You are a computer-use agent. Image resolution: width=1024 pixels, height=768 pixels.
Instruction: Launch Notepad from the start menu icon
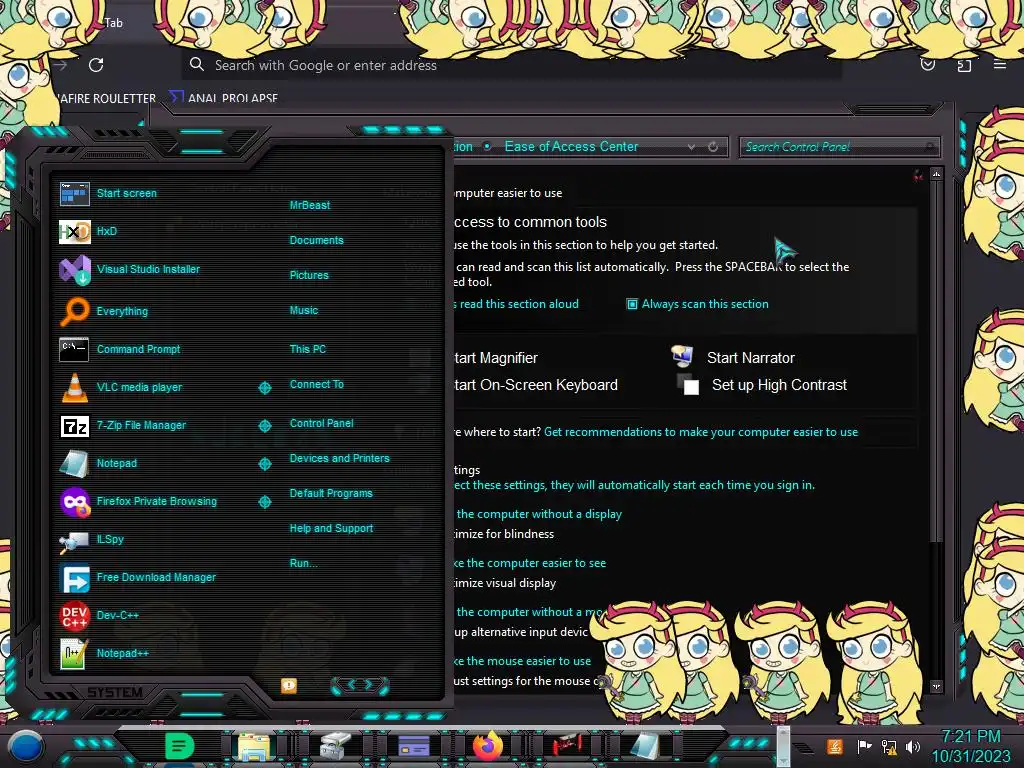[74, 463]
